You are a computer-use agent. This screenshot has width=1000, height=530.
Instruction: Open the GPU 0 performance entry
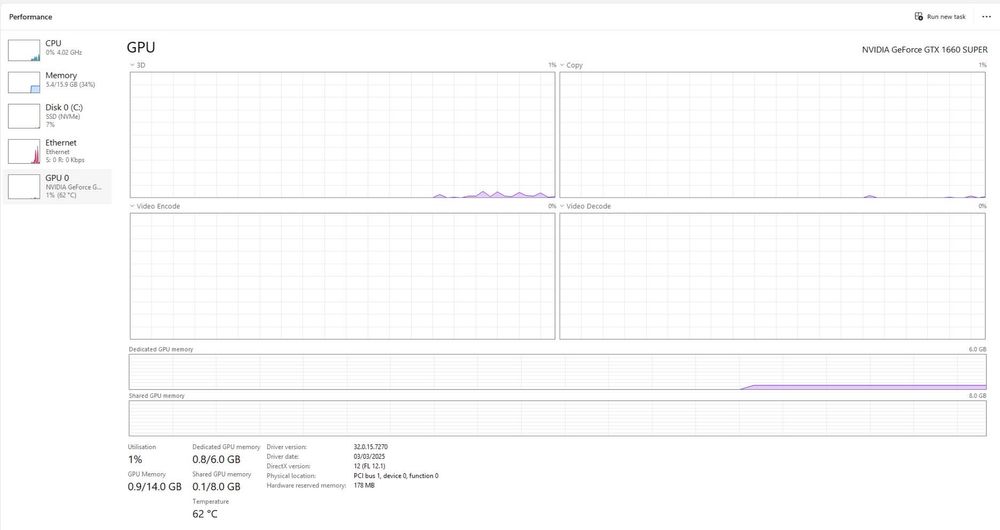coord(57,187)
